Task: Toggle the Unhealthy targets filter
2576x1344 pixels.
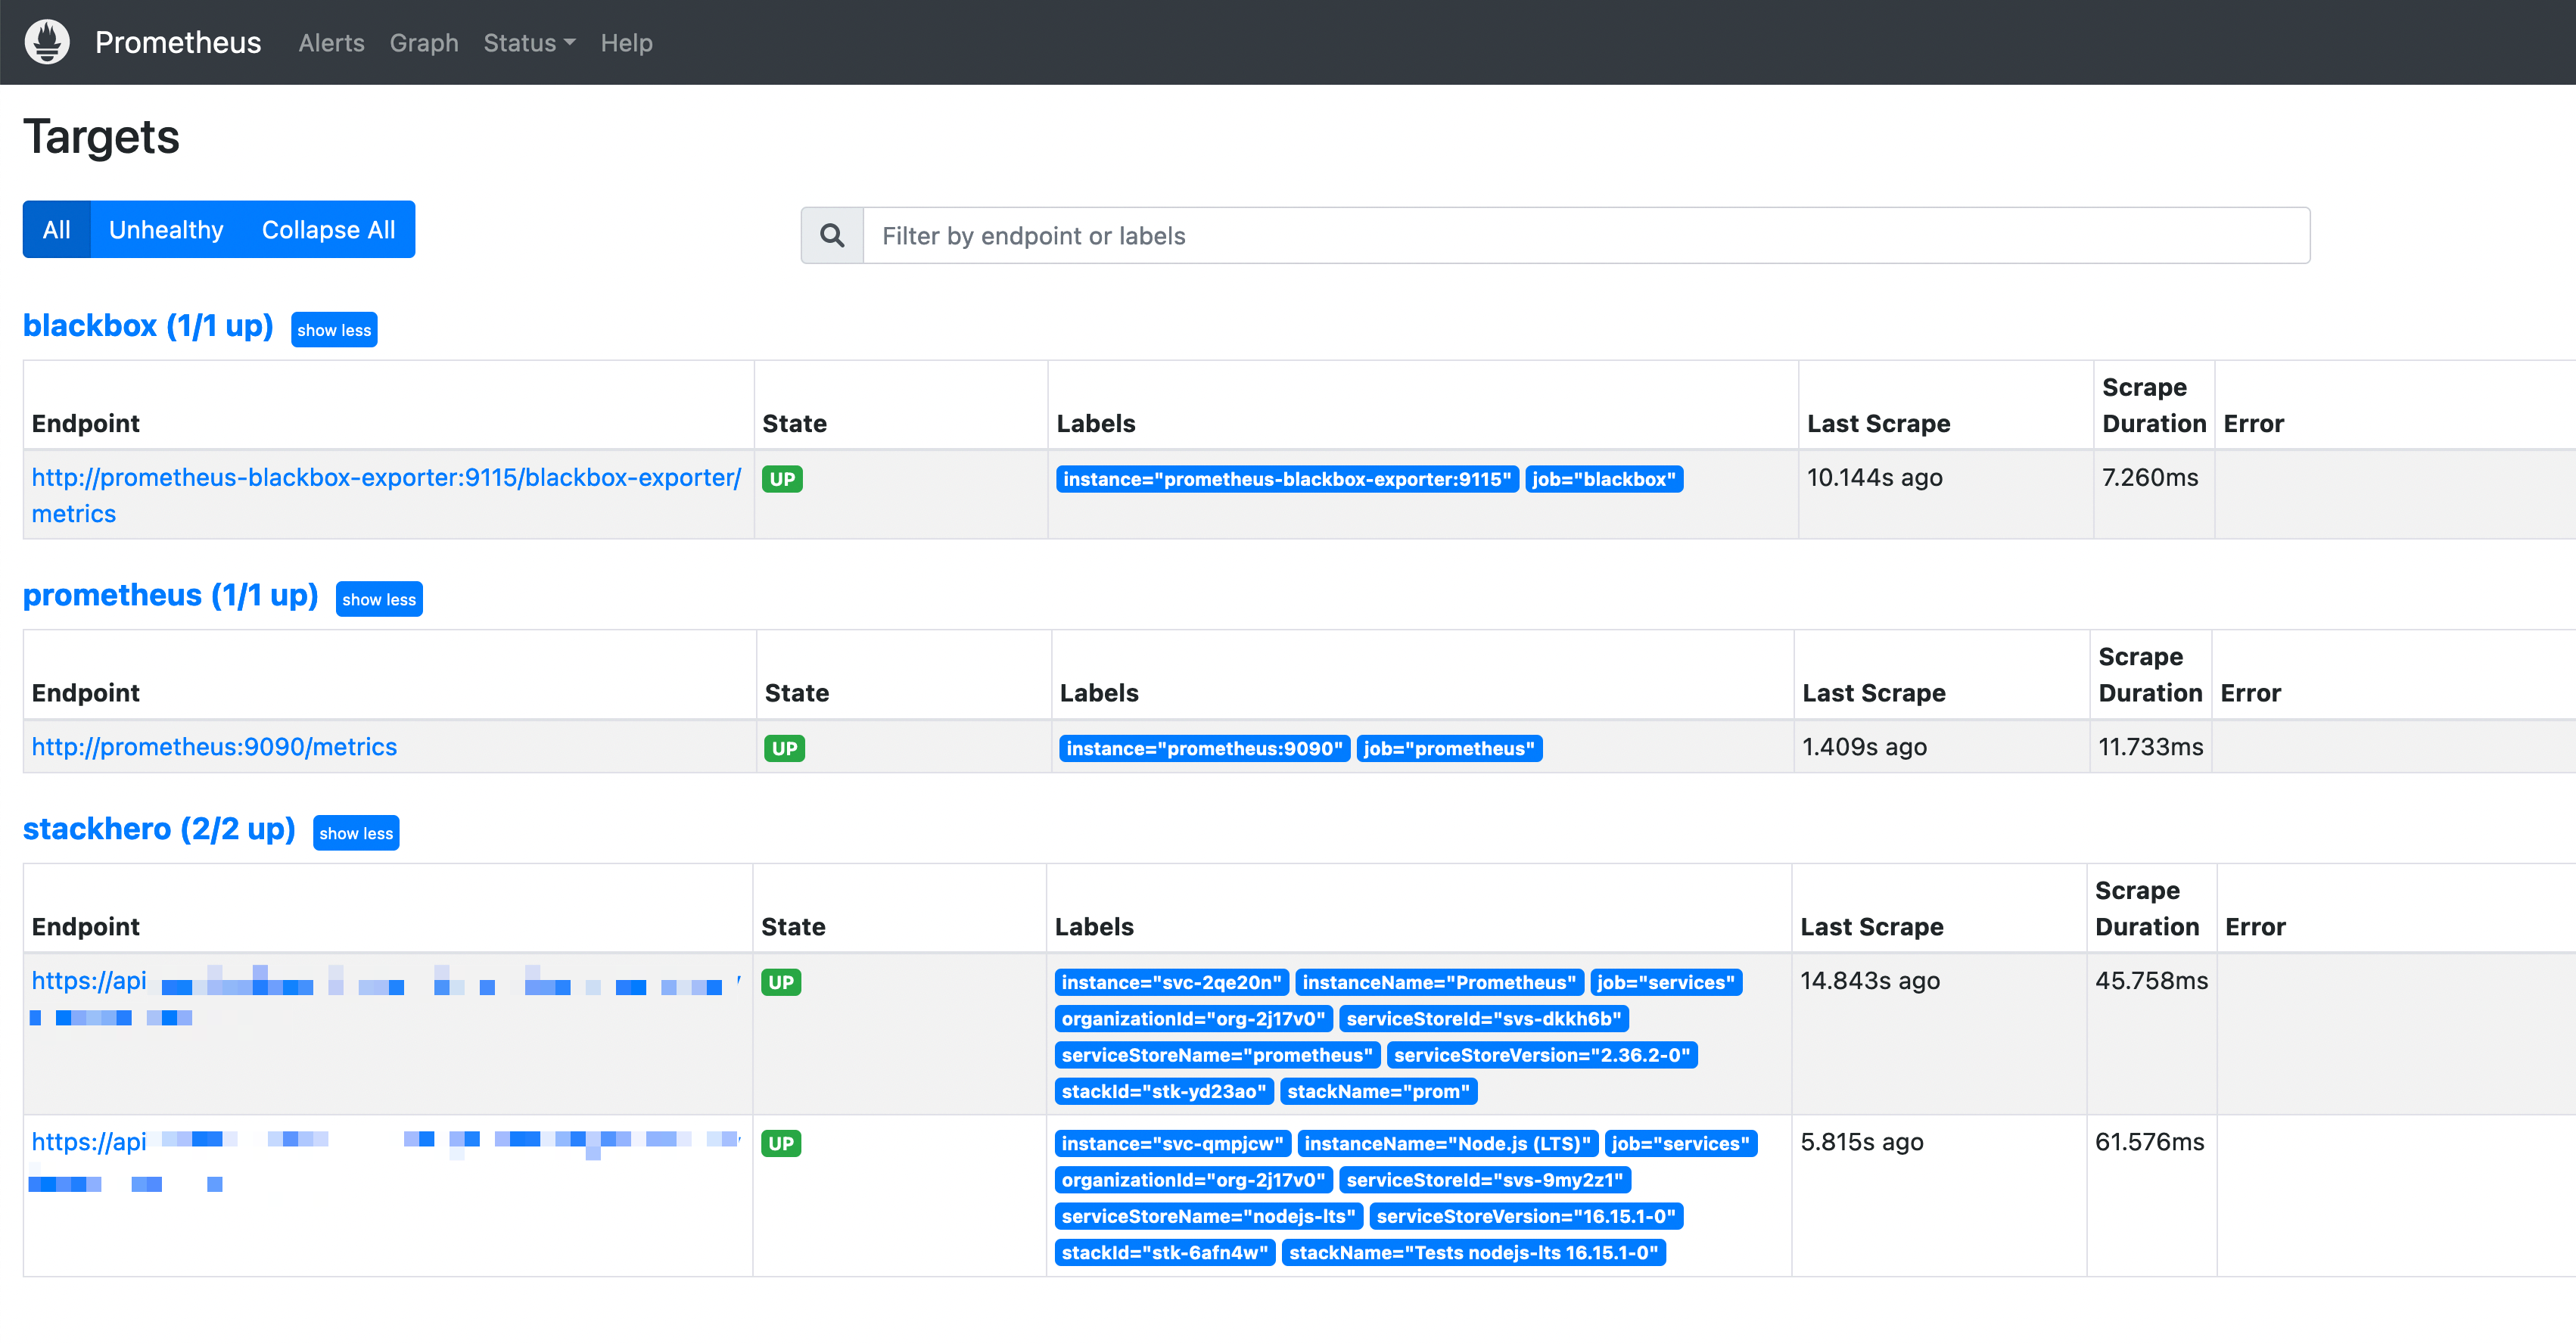Action: pos(166,230)
